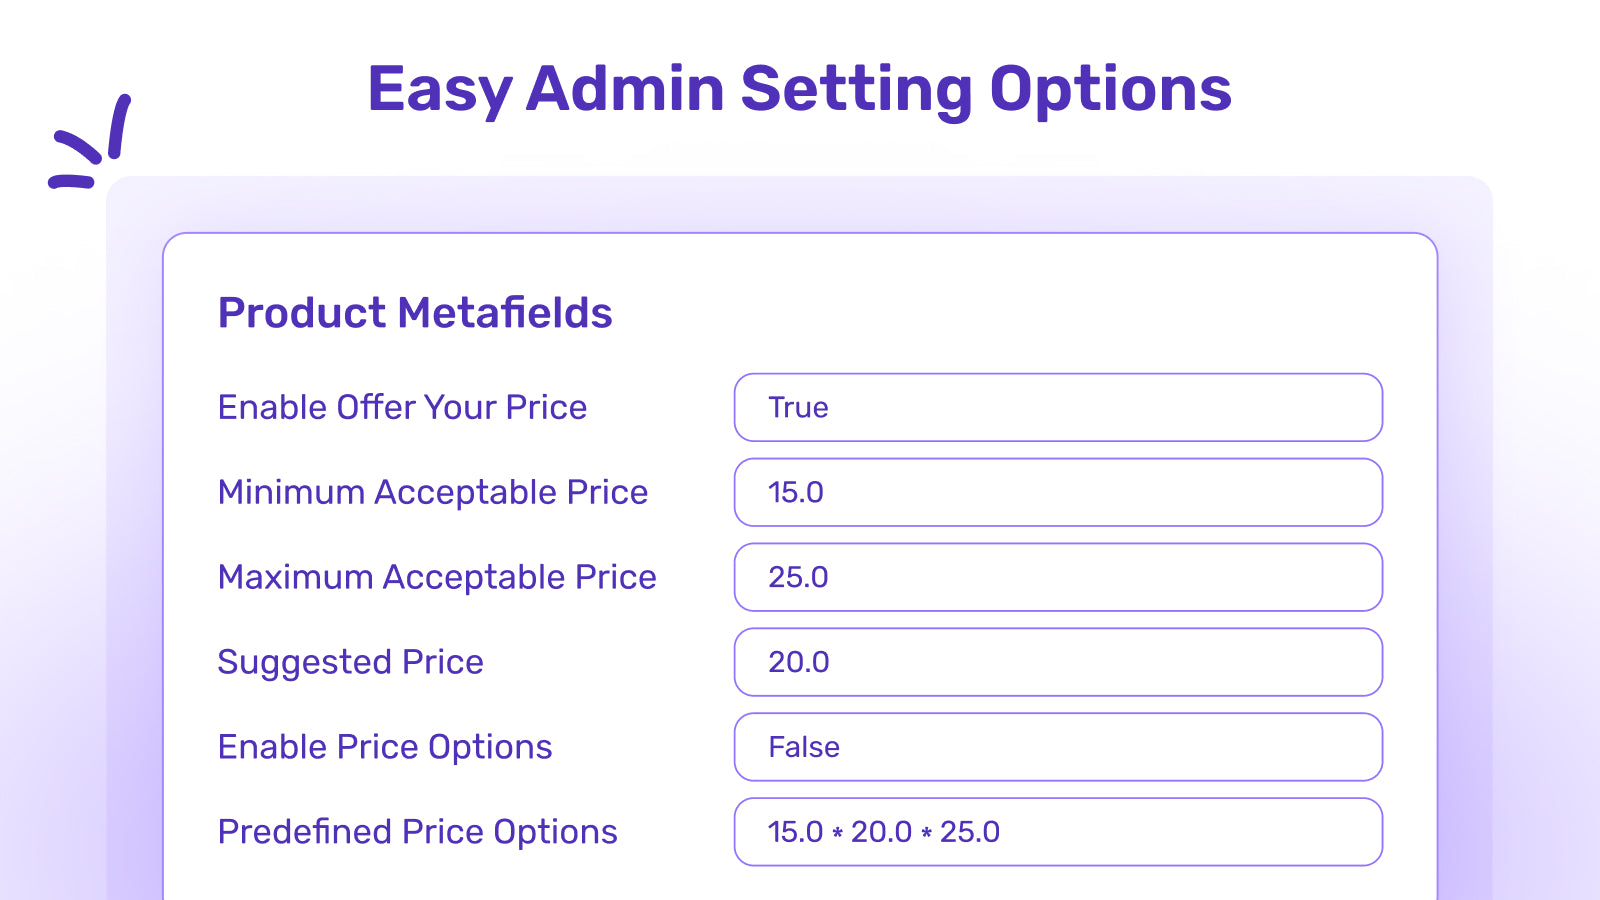
Task: Click the Enable Price Options label
Action: click(385, 748)
